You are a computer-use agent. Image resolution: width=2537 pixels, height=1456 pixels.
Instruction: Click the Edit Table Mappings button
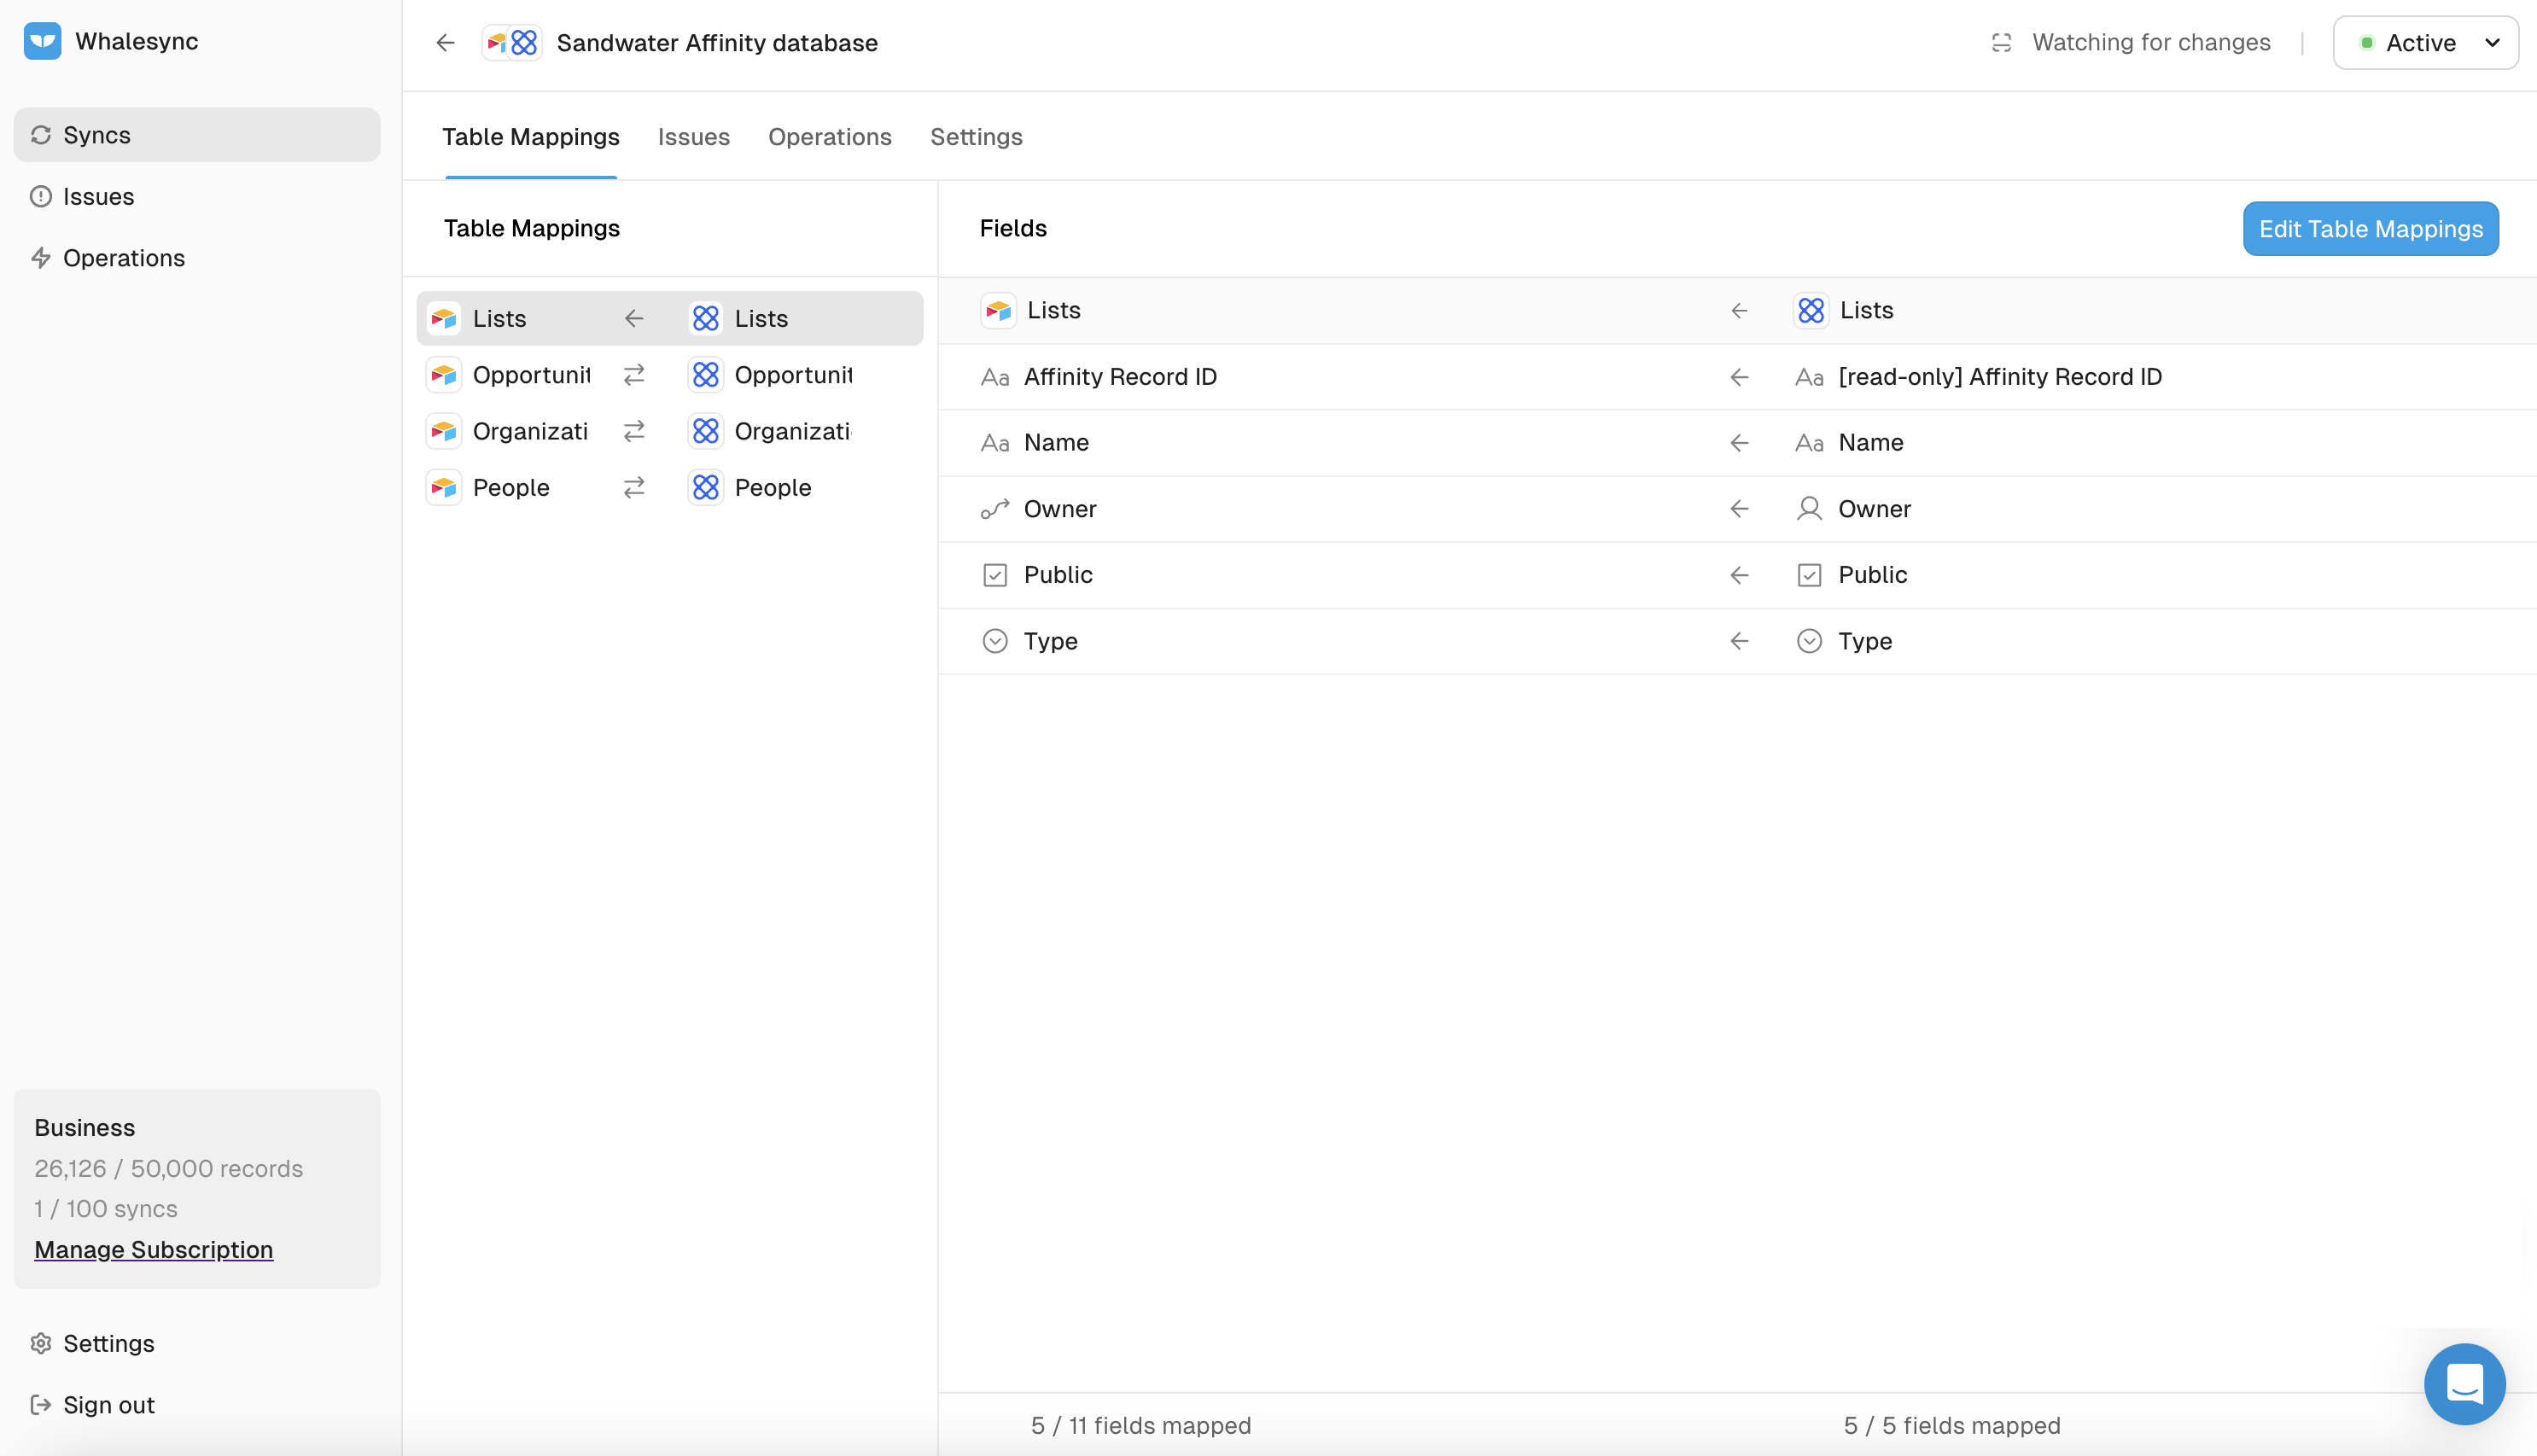(x=2370, y=229)
